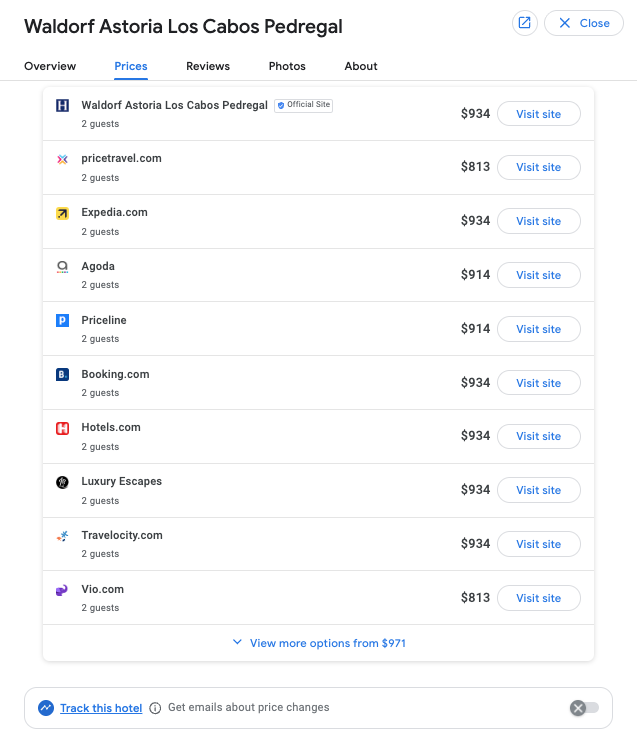
Task: Click the Travelocity.com provider name
Action: (x=122, y=535)
